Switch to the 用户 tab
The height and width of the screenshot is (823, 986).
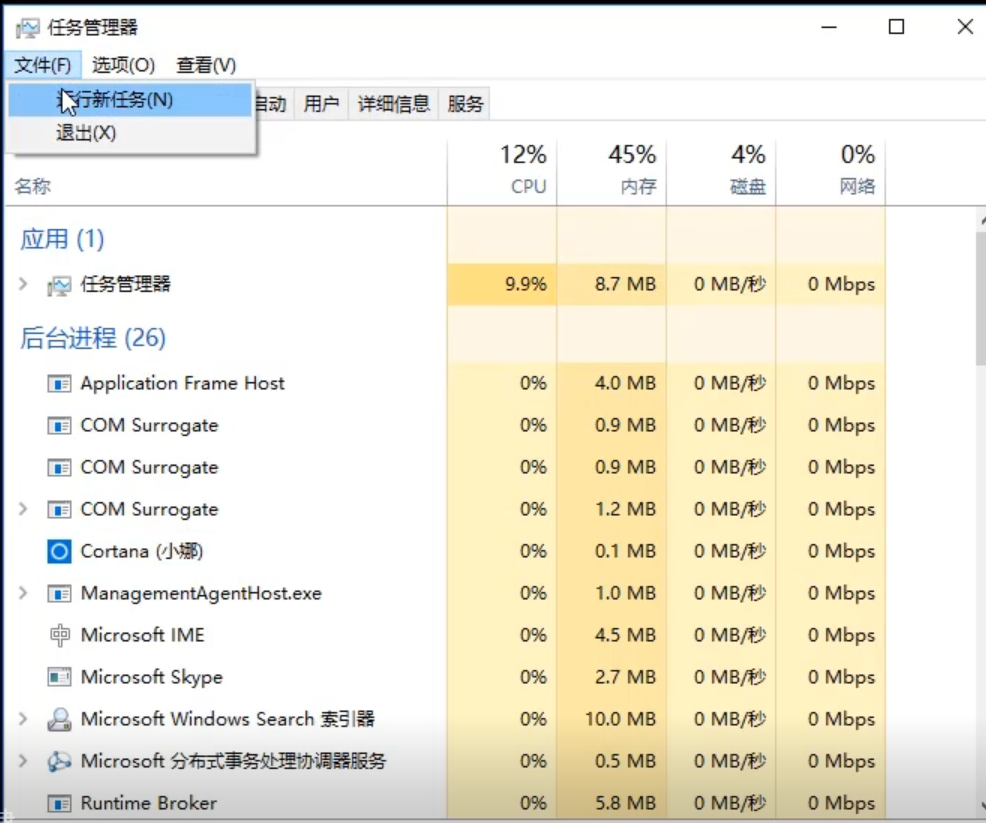point(321,103)
